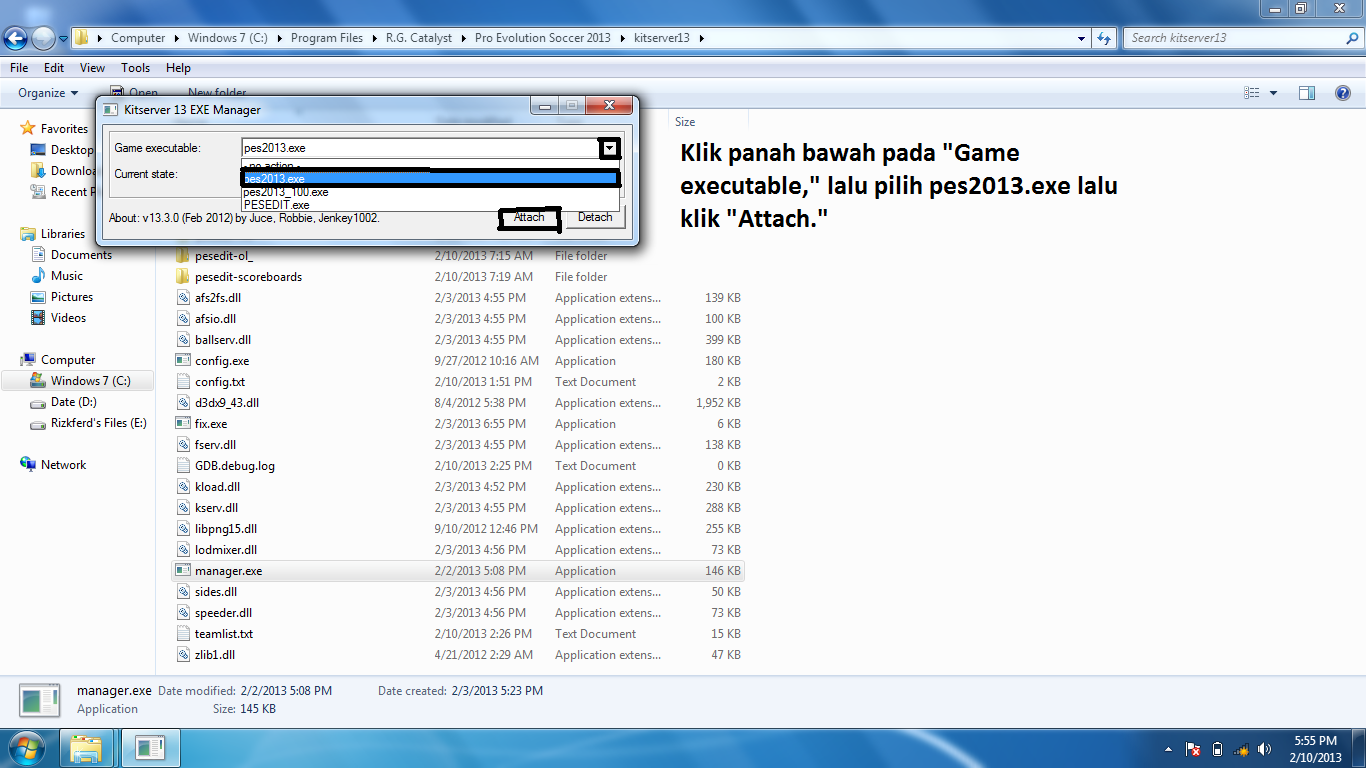Image resolution: width=1366 pixels, height=768 pixels.
Task: Select Favorites in navigation pane
Action: pos(64,129)
